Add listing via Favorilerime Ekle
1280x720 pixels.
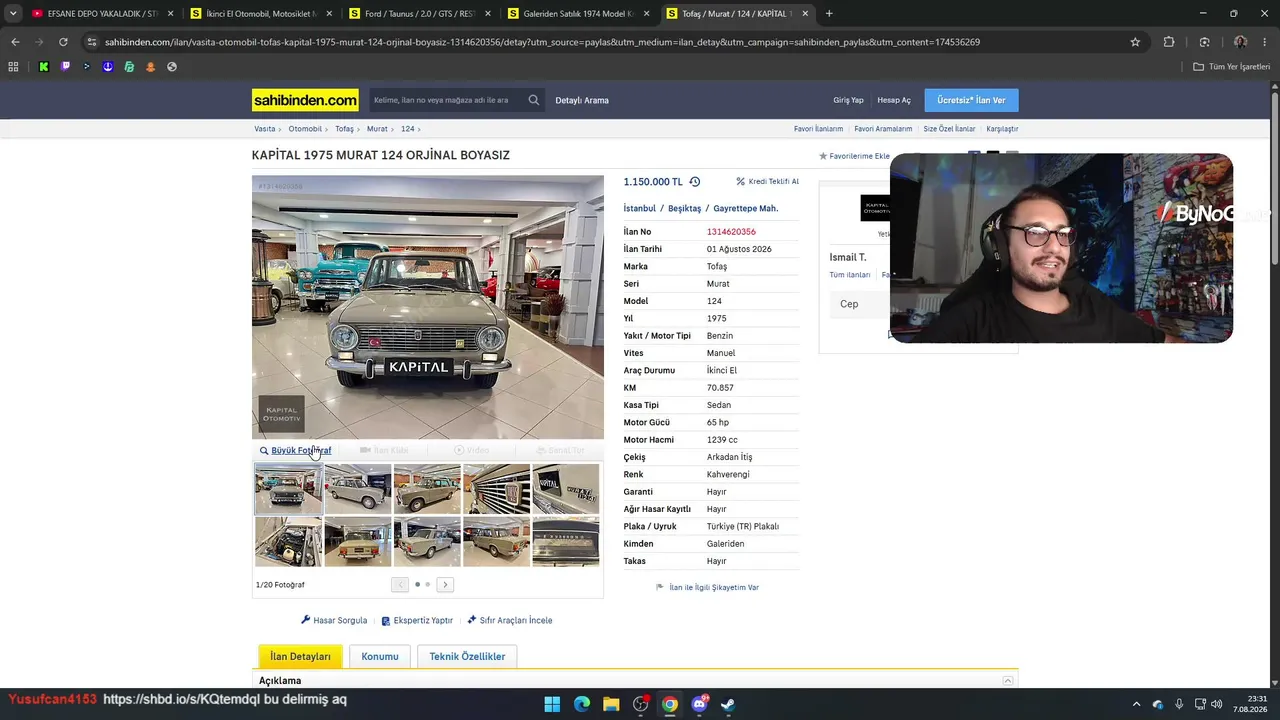(854, 156)
